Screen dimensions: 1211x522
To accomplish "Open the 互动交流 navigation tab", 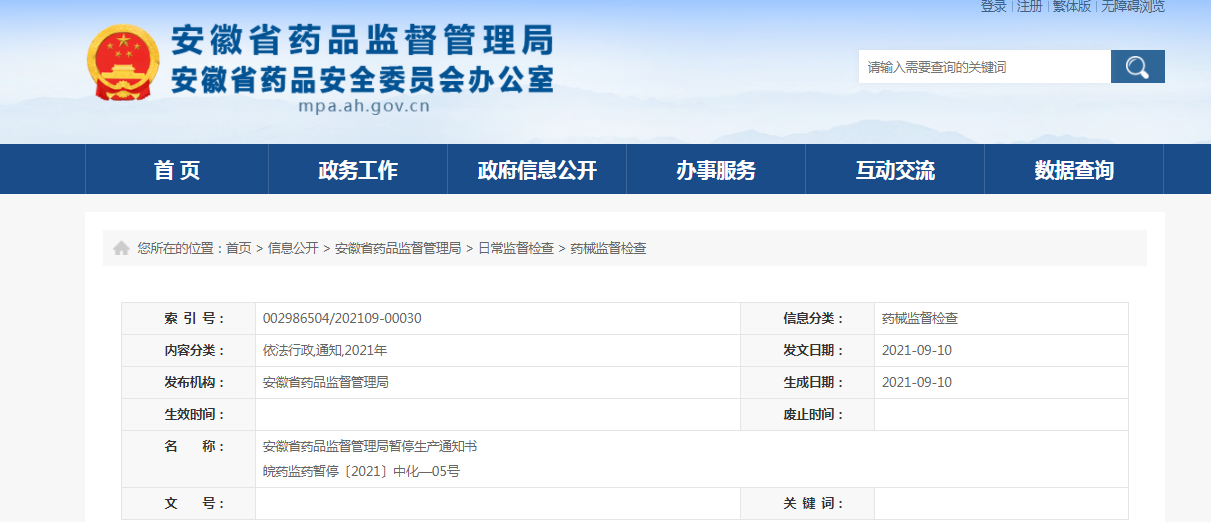I will 895,170.
